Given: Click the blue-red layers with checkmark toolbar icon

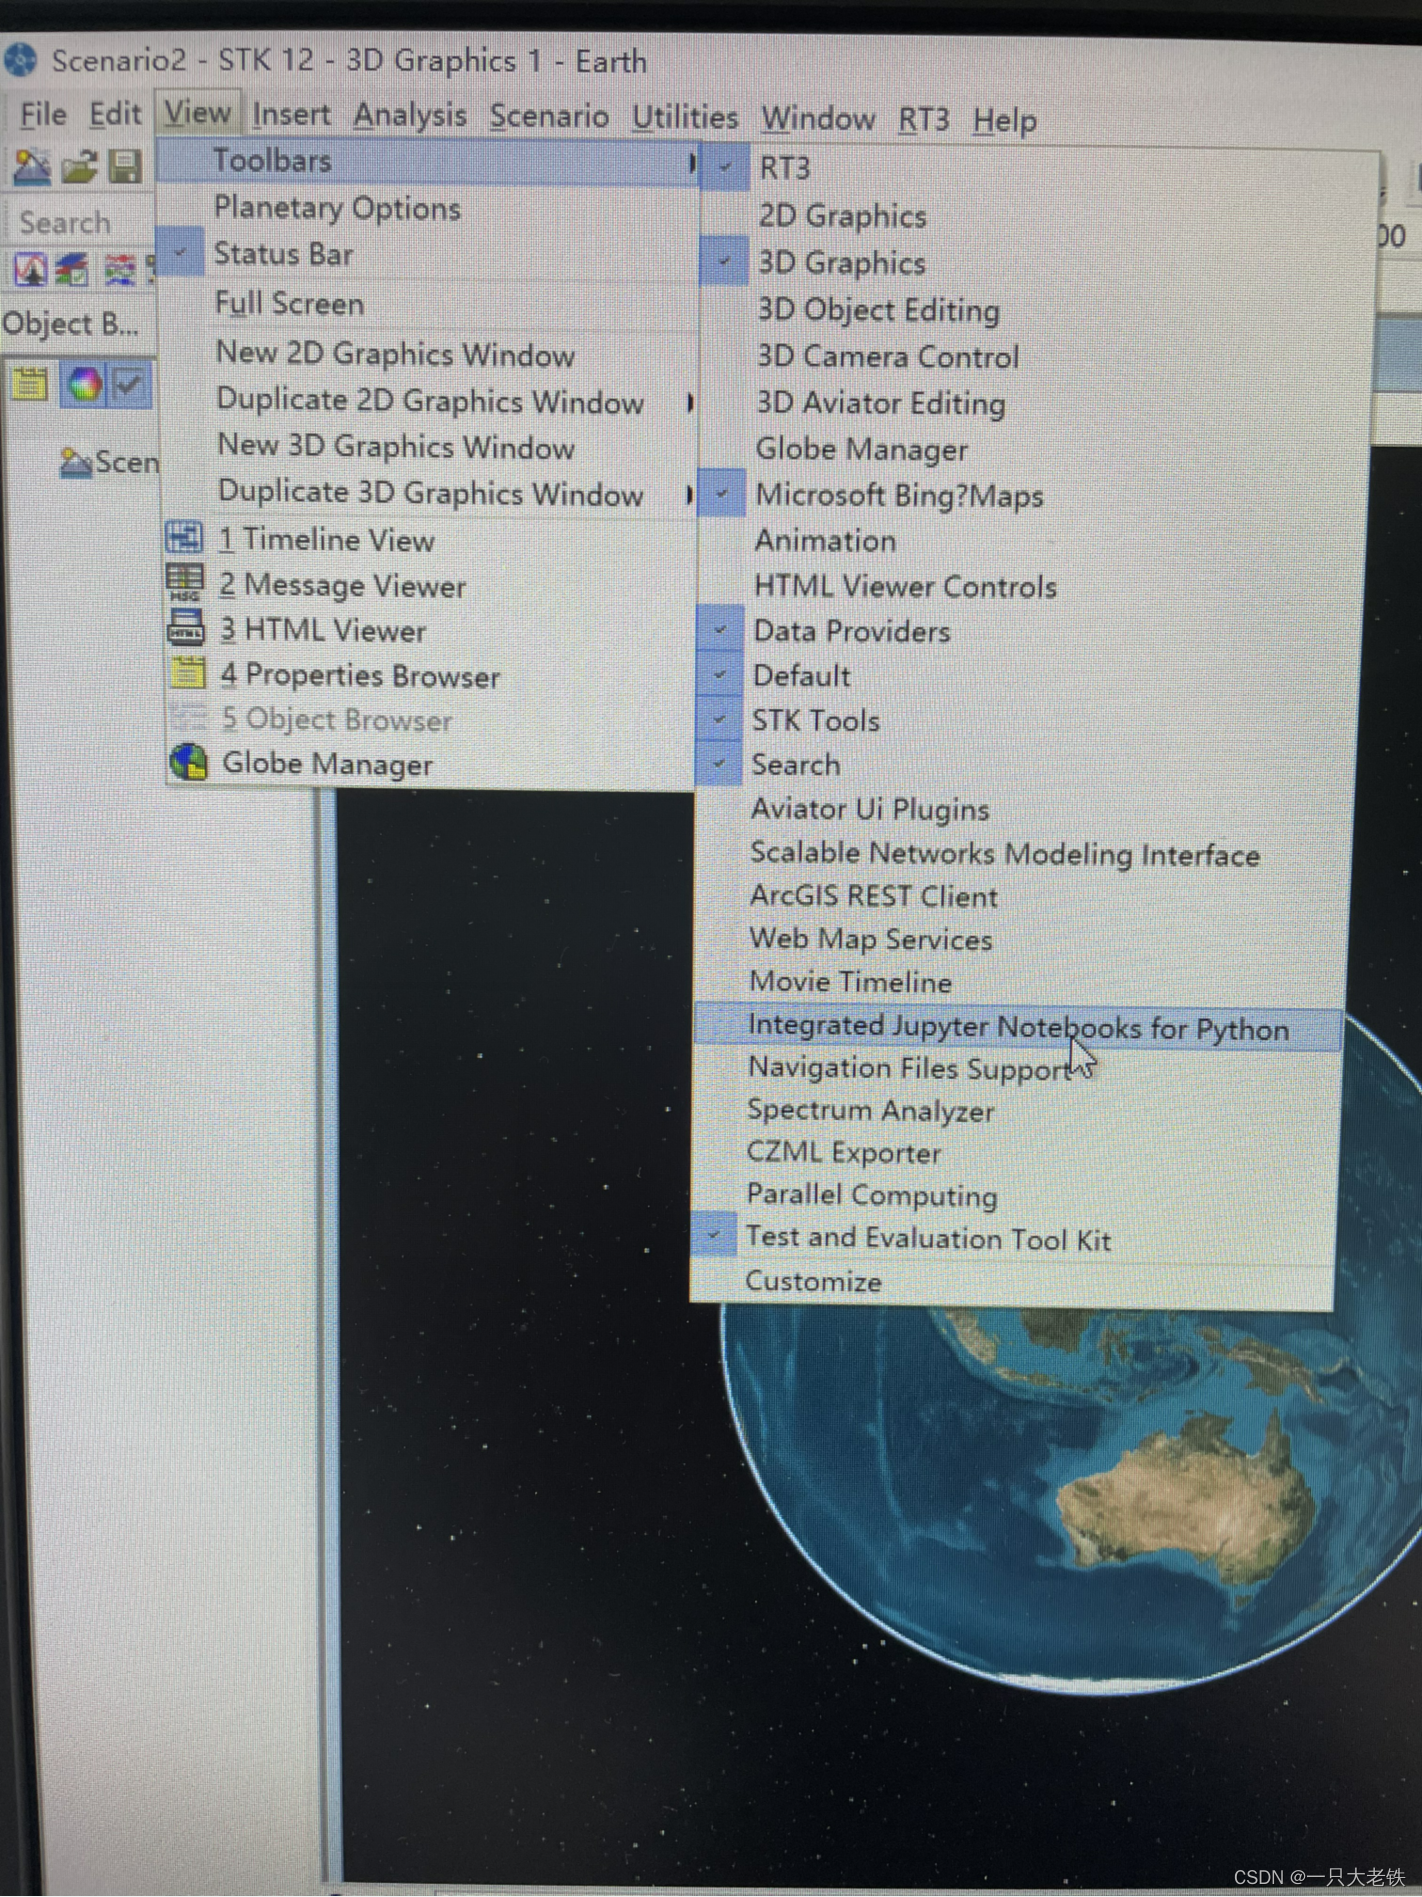Looking at the screenshot, I should coord(72,269).
